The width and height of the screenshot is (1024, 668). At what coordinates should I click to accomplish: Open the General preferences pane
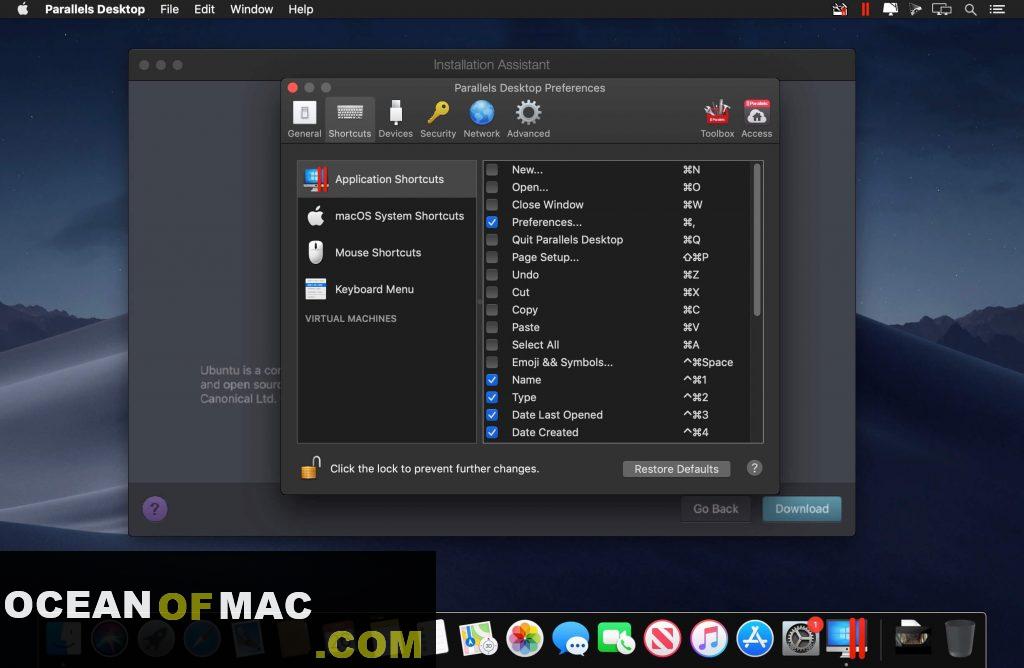(x=304, y=119)
